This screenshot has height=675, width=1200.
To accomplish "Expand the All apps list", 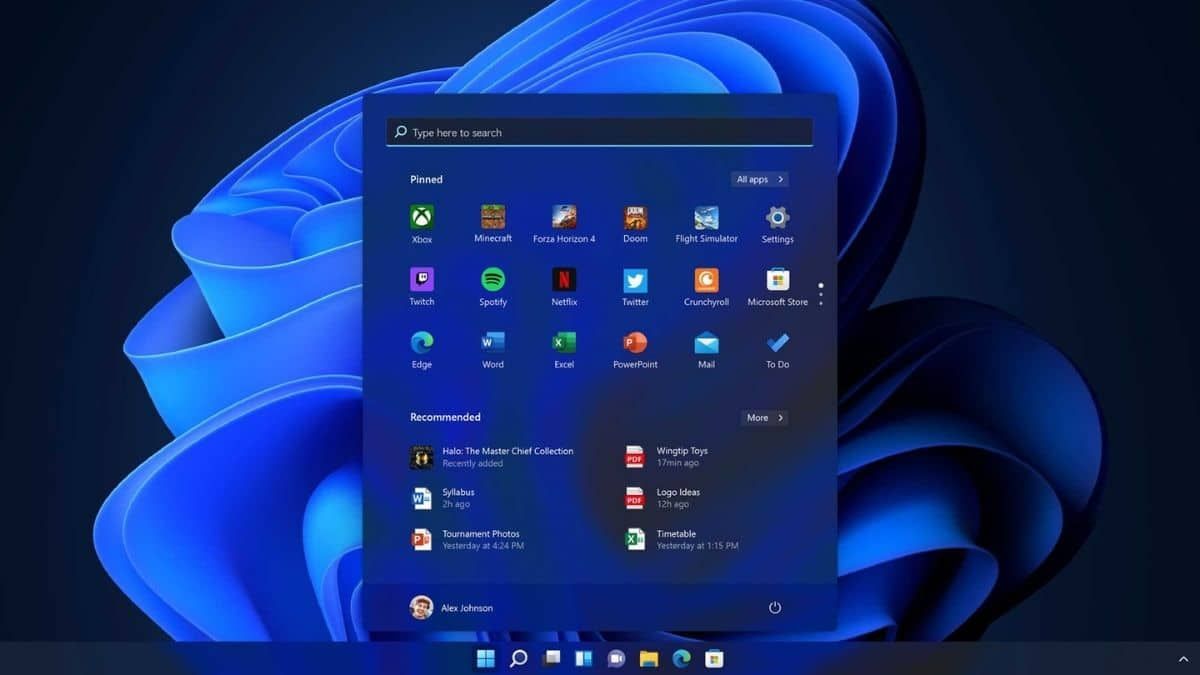I will tap(759, 179).
